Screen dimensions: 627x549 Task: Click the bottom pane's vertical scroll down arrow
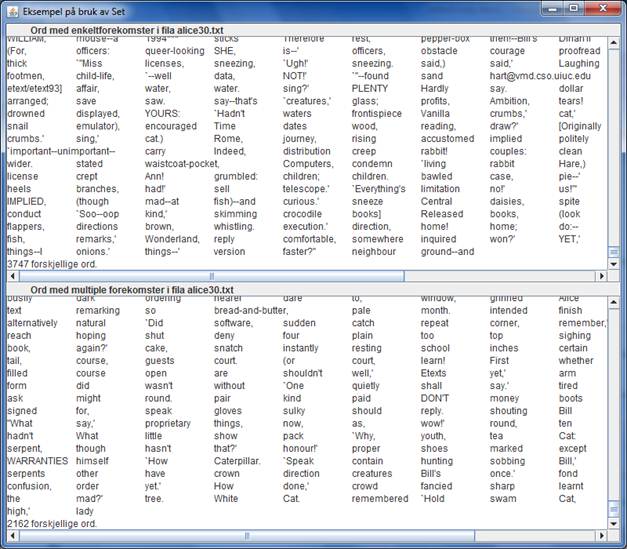point(613,523)
